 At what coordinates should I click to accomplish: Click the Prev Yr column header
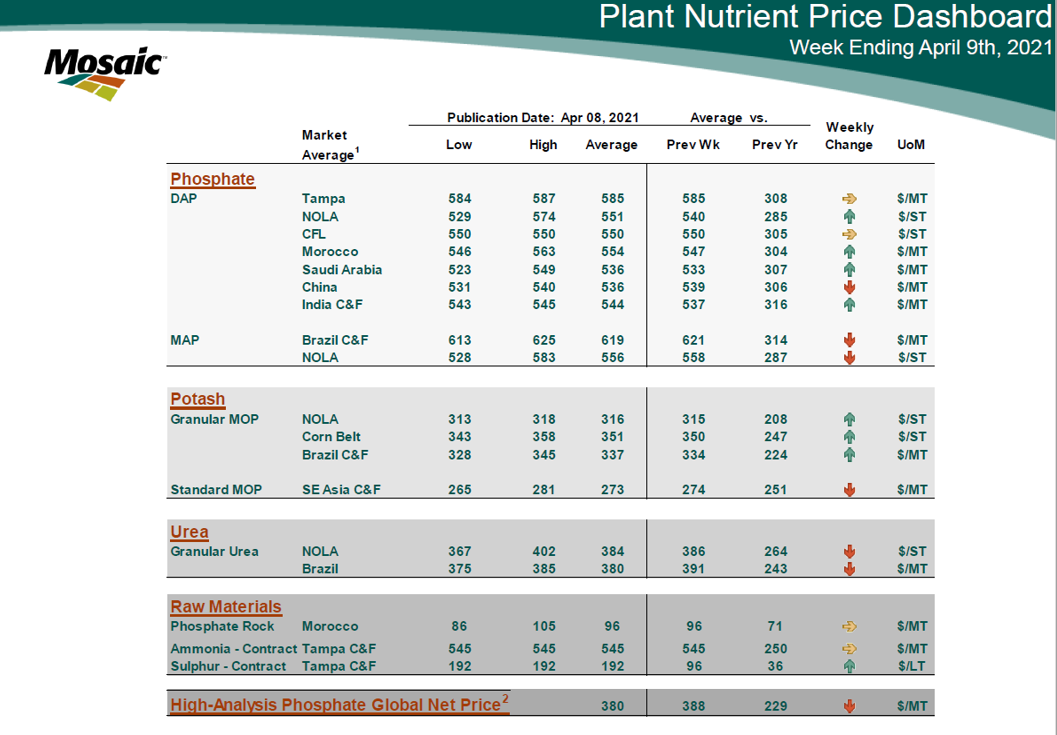point(775,145)
